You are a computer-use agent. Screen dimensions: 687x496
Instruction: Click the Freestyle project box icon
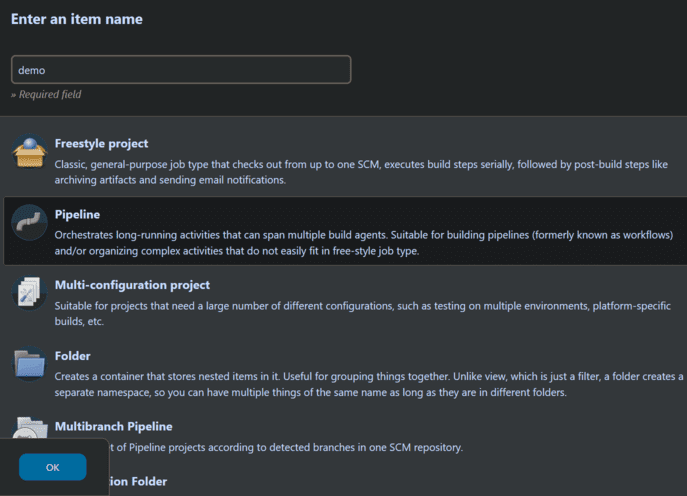click(29, 152)
